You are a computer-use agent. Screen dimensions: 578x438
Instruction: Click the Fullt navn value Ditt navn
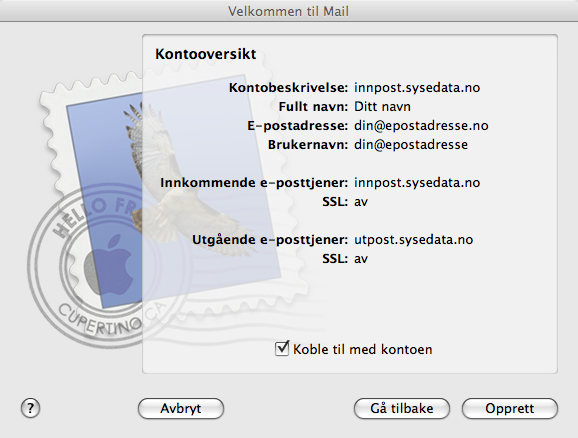tap(382, 107)
